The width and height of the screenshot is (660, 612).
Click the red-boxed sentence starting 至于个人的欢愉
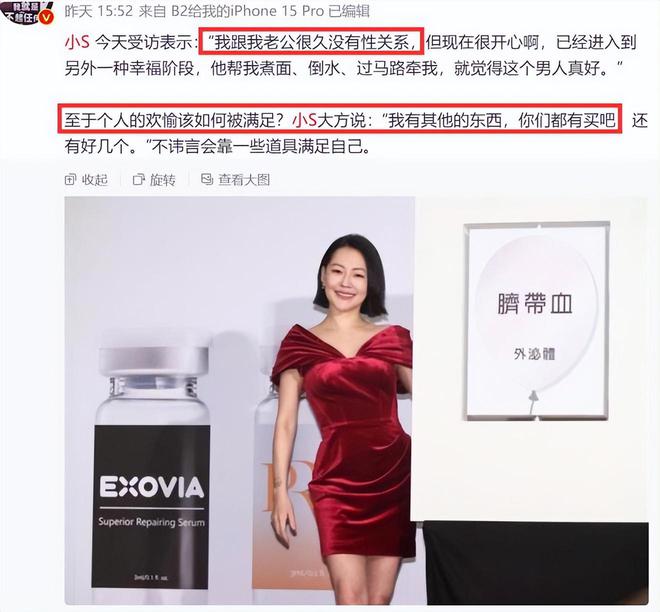pos(340,119)
